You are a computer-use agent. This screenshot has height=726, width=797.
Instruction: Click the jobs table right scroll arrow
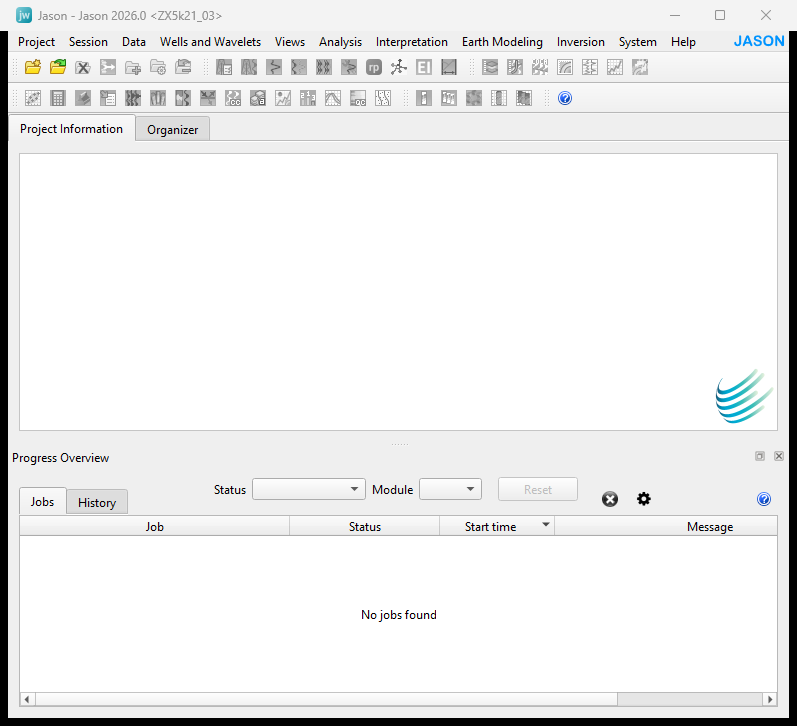(x=770, y=699)
